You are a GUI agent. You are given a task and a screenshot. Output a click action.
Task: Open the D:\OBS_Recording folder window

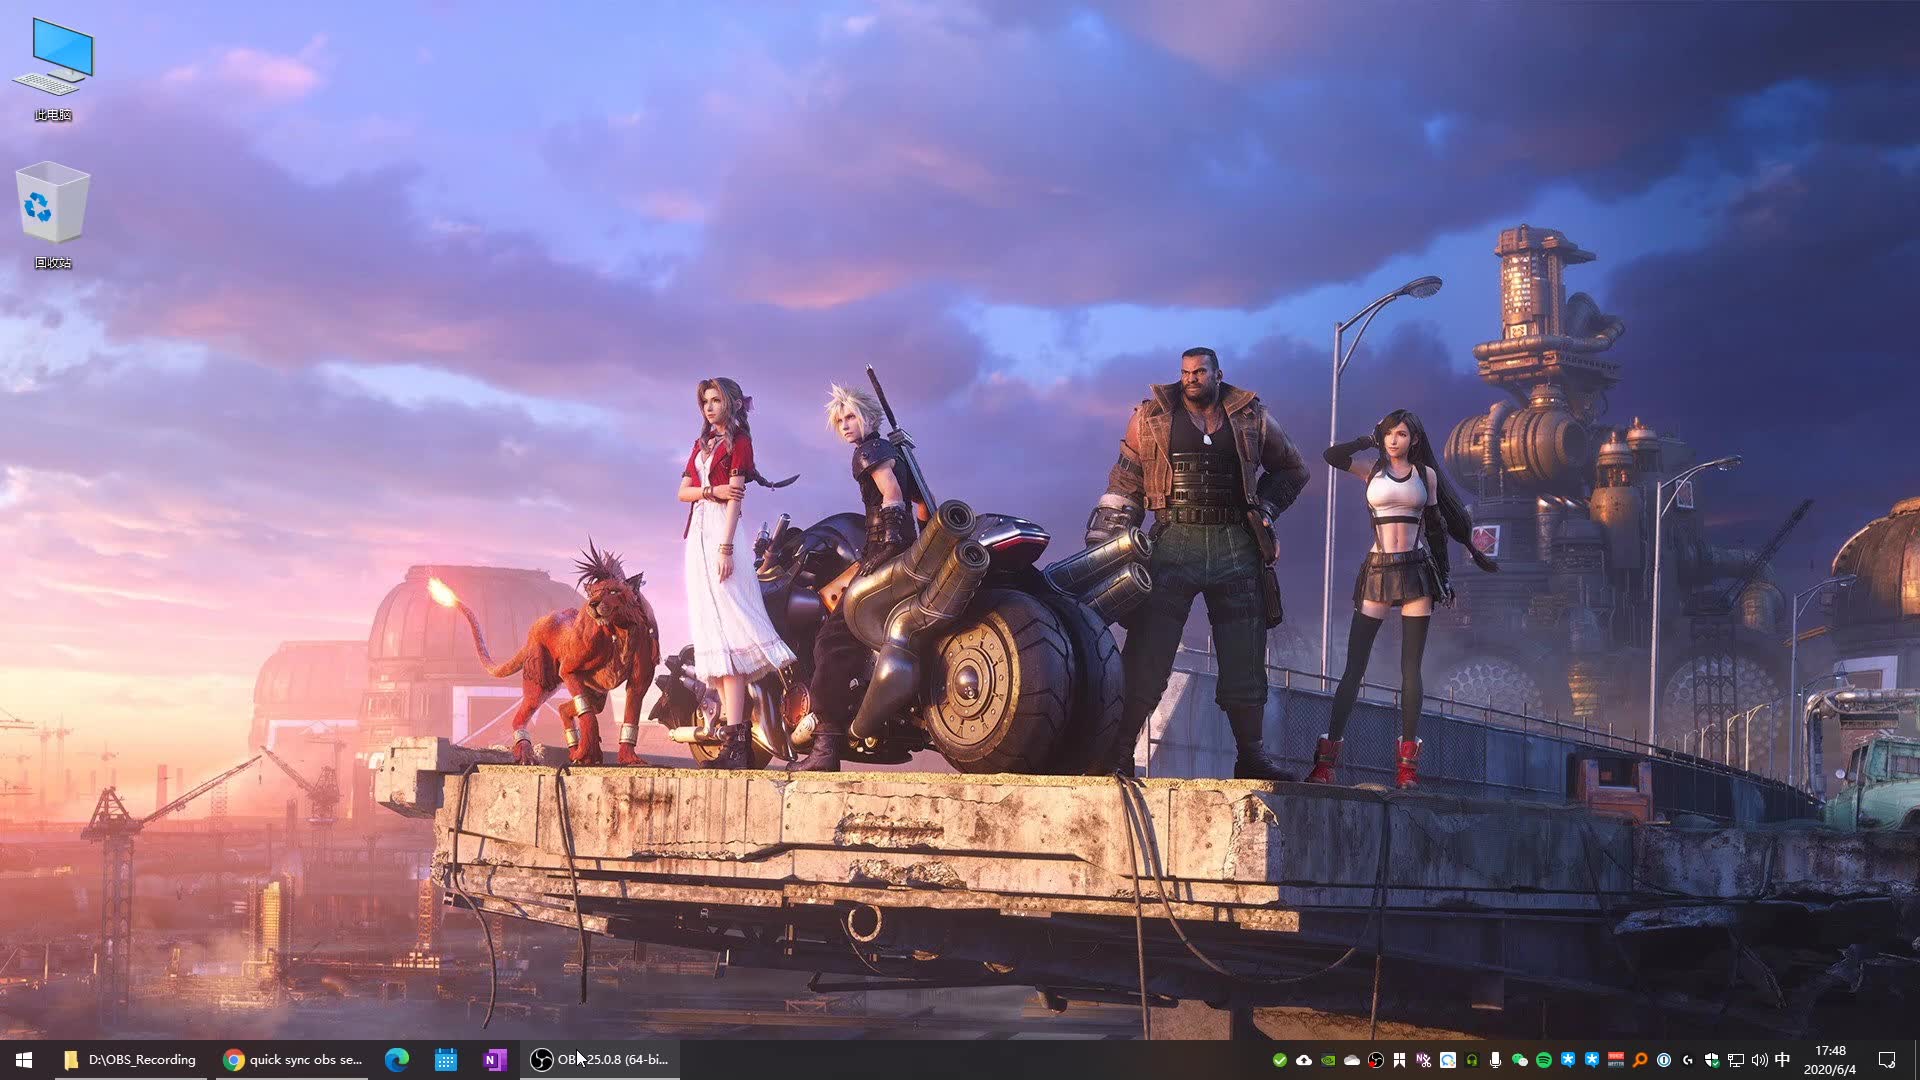click(x=130, y=1060)
